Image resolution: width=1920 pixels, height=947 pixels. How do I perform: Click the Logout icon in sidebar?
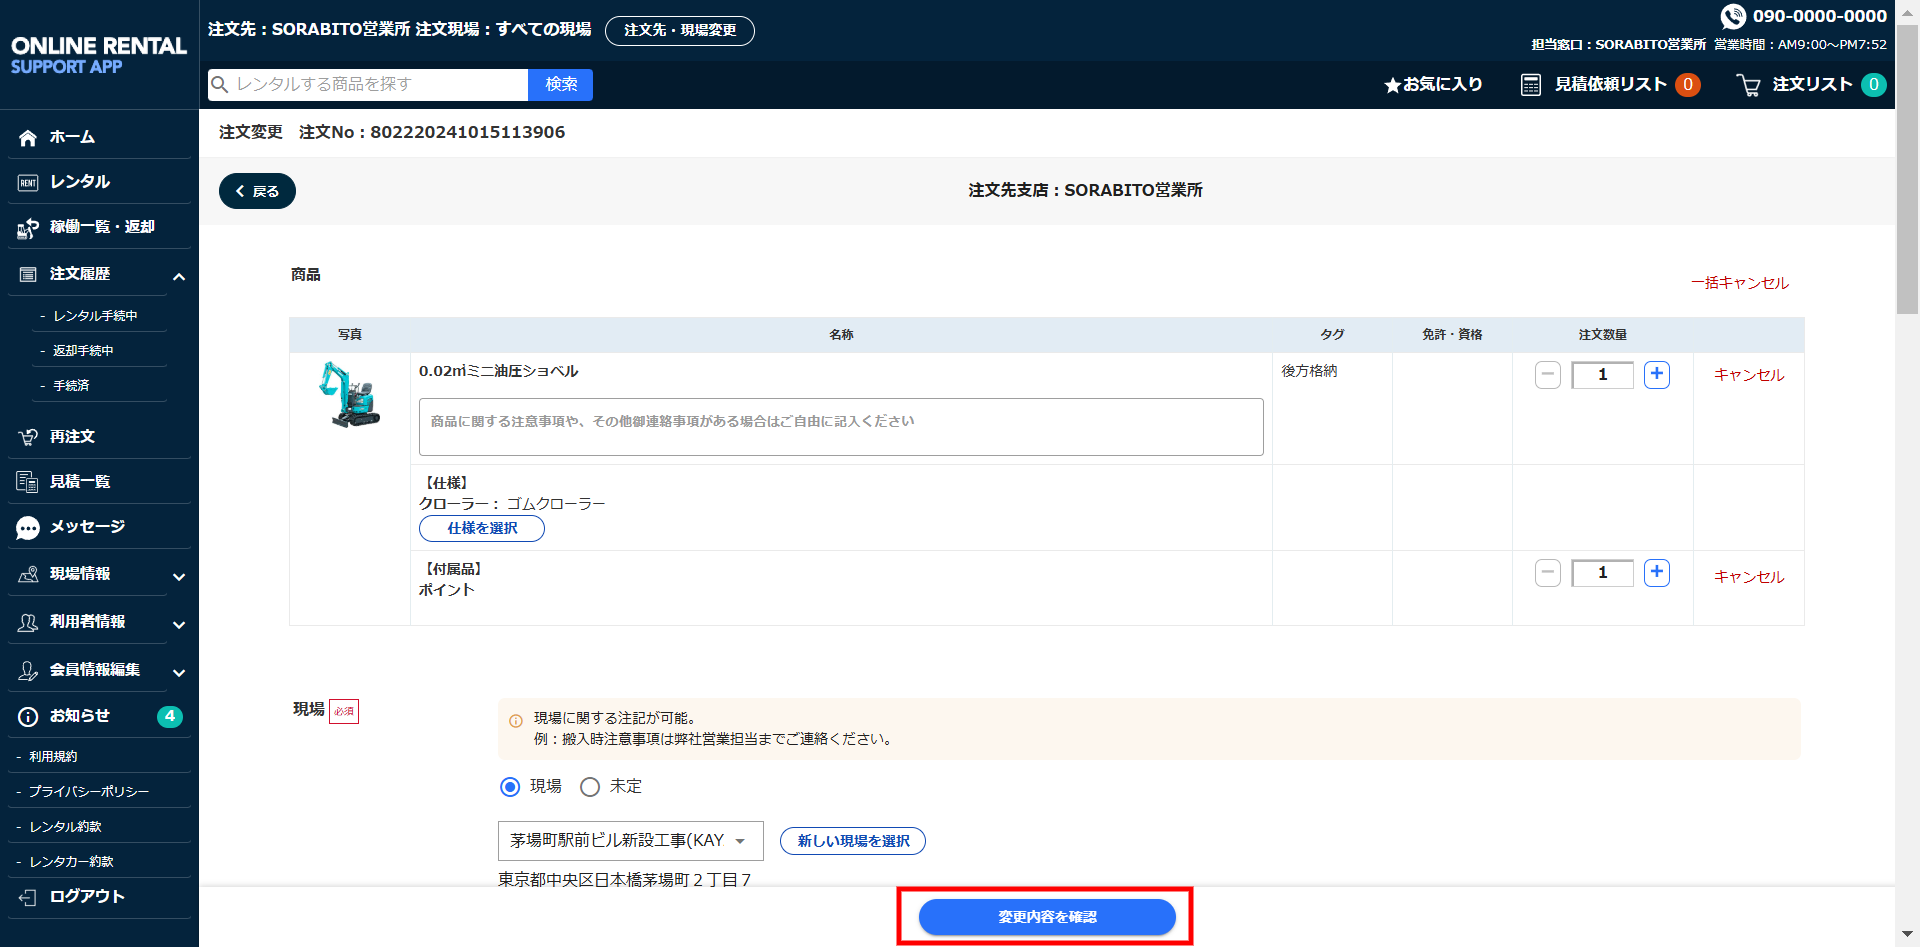pos(28,897)
